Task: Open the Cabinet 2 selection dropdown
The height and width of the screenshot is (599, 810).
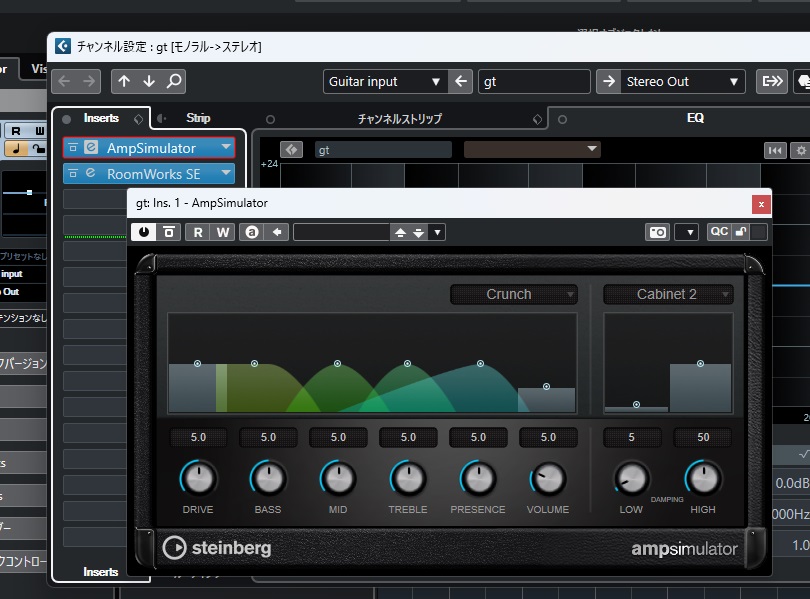Action: [669, 294]
